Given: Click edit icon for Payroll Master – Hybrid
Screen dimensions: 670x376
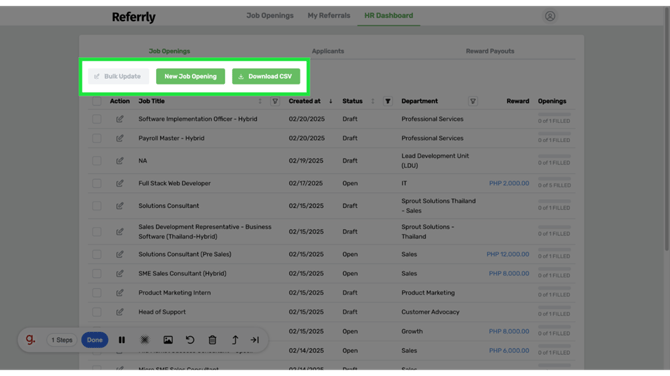Looking at the screenshot, I should [x=120, y=138].
